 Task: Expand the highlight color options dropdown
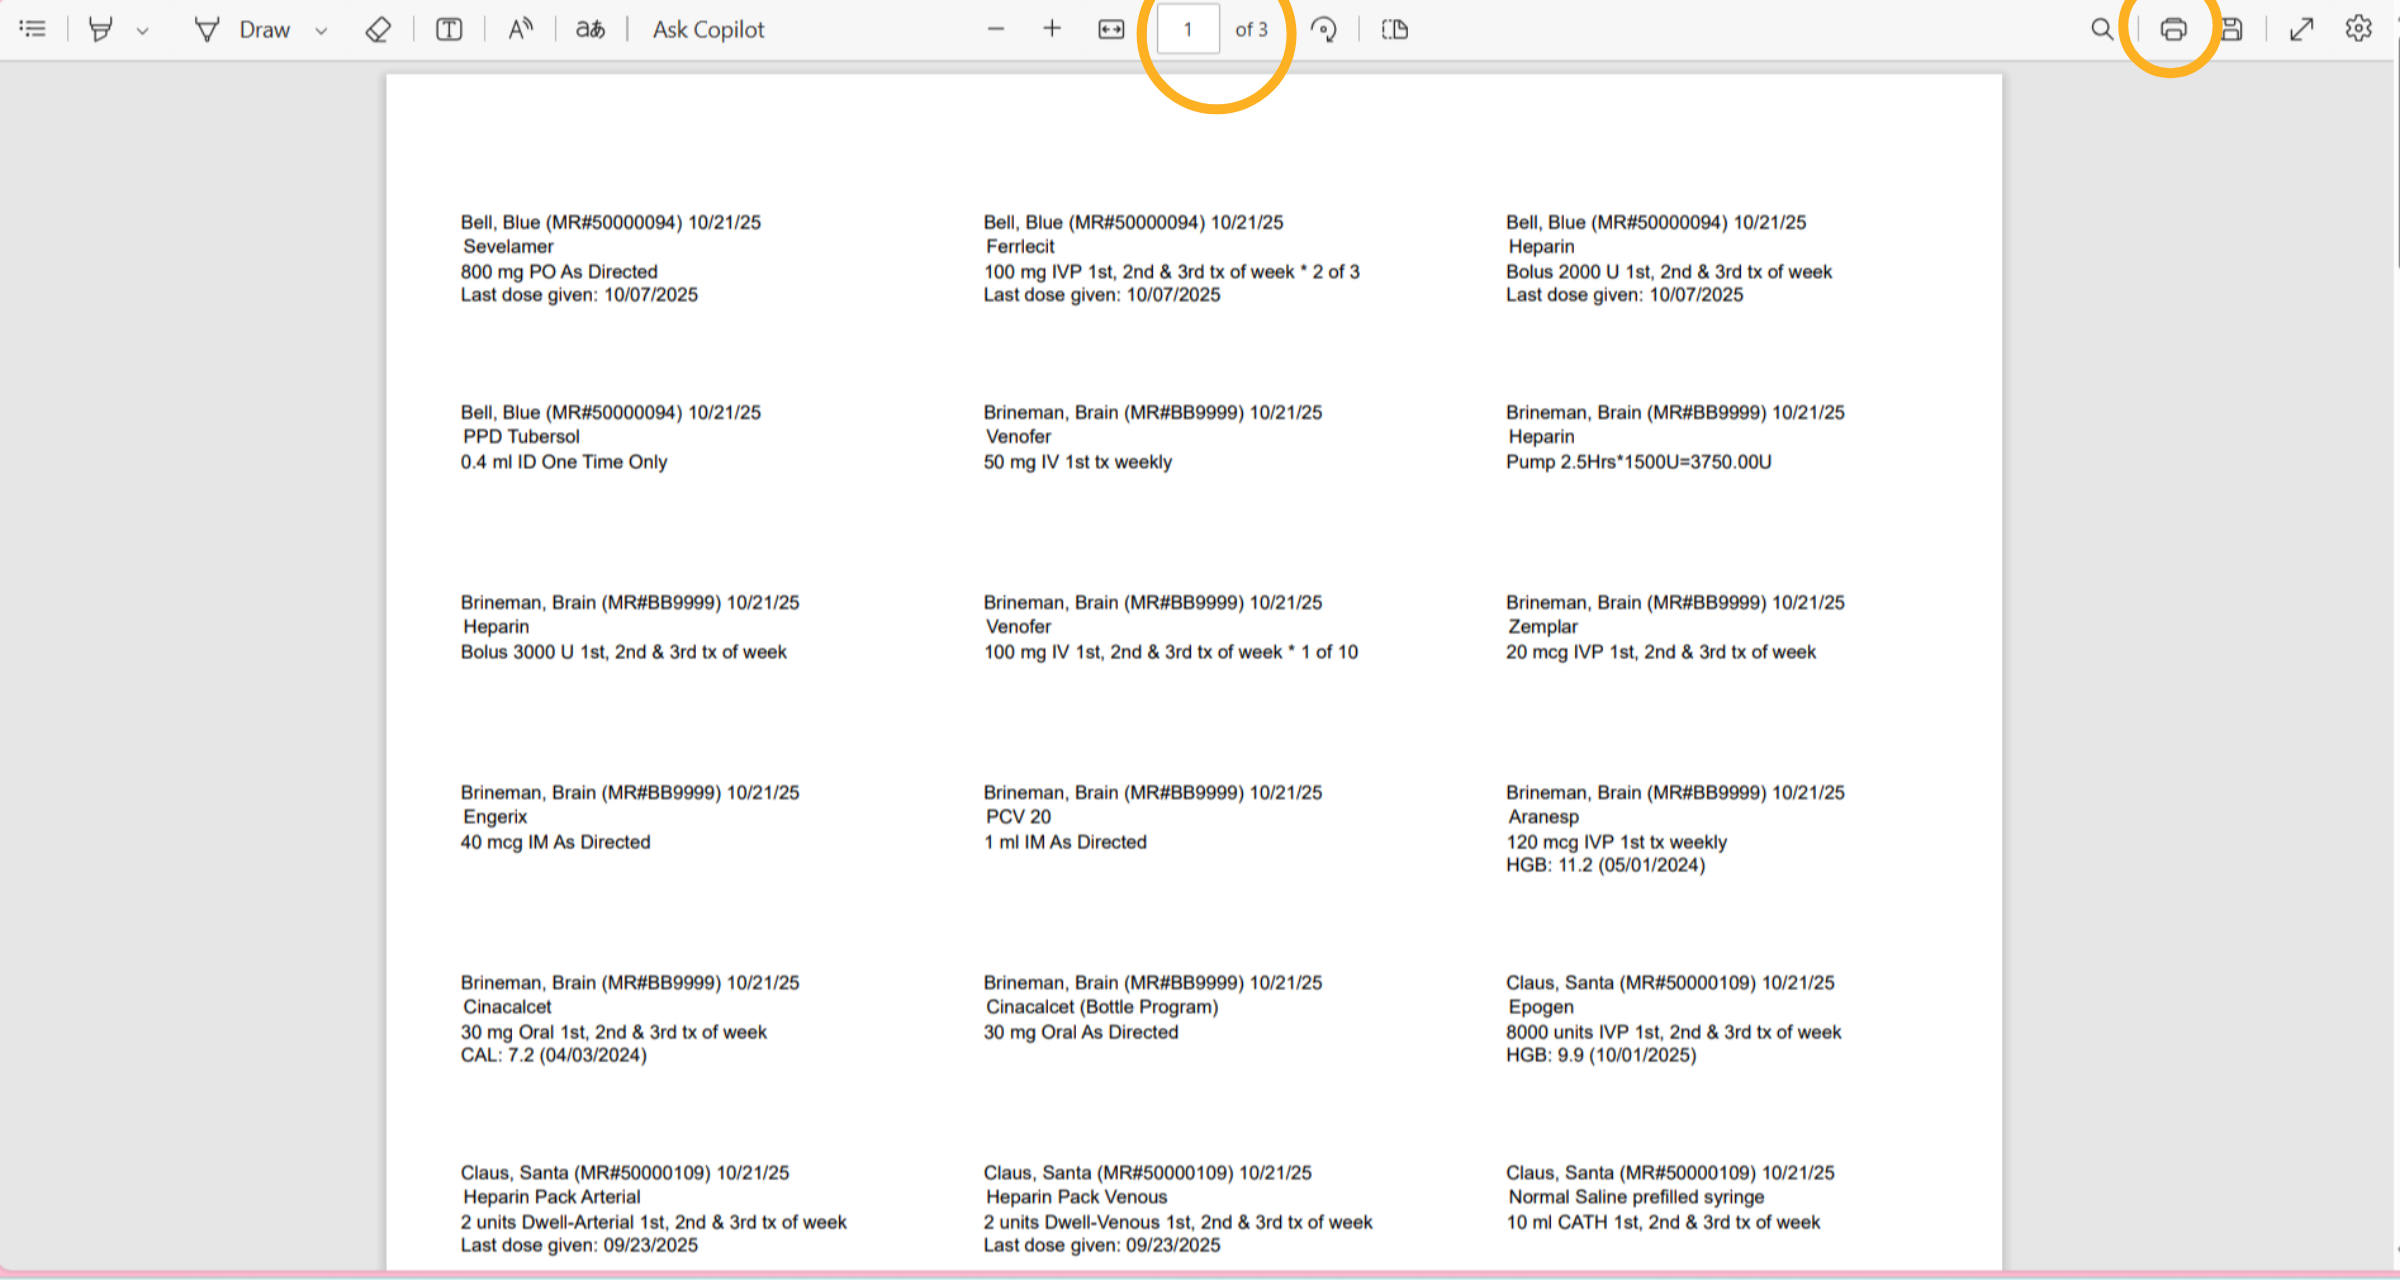[x=142, y=31]
